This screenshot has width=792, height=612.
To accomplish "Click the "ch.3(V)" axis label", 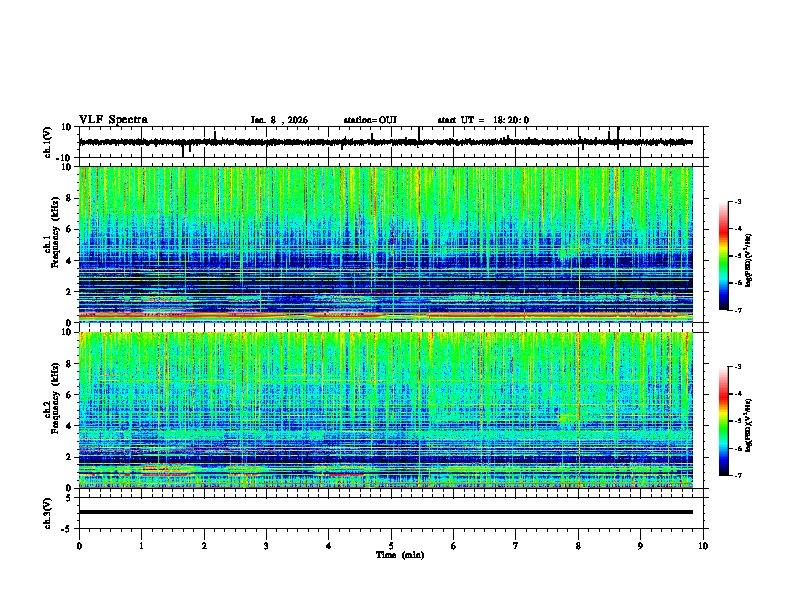I will (48, 513).
